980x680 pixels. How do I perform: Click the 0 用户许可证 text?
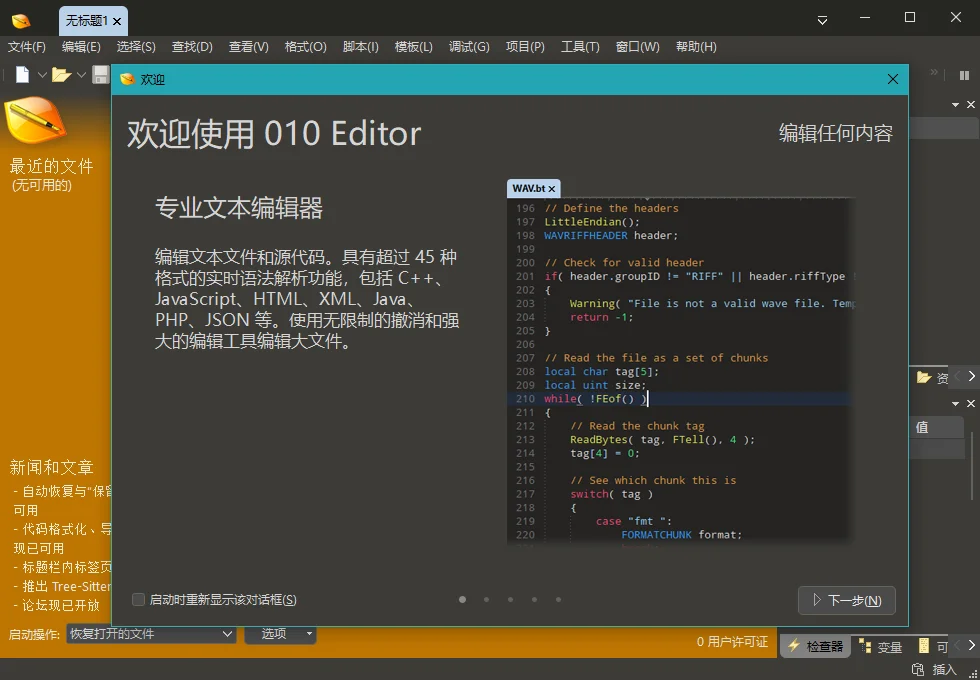click(732, 642)
